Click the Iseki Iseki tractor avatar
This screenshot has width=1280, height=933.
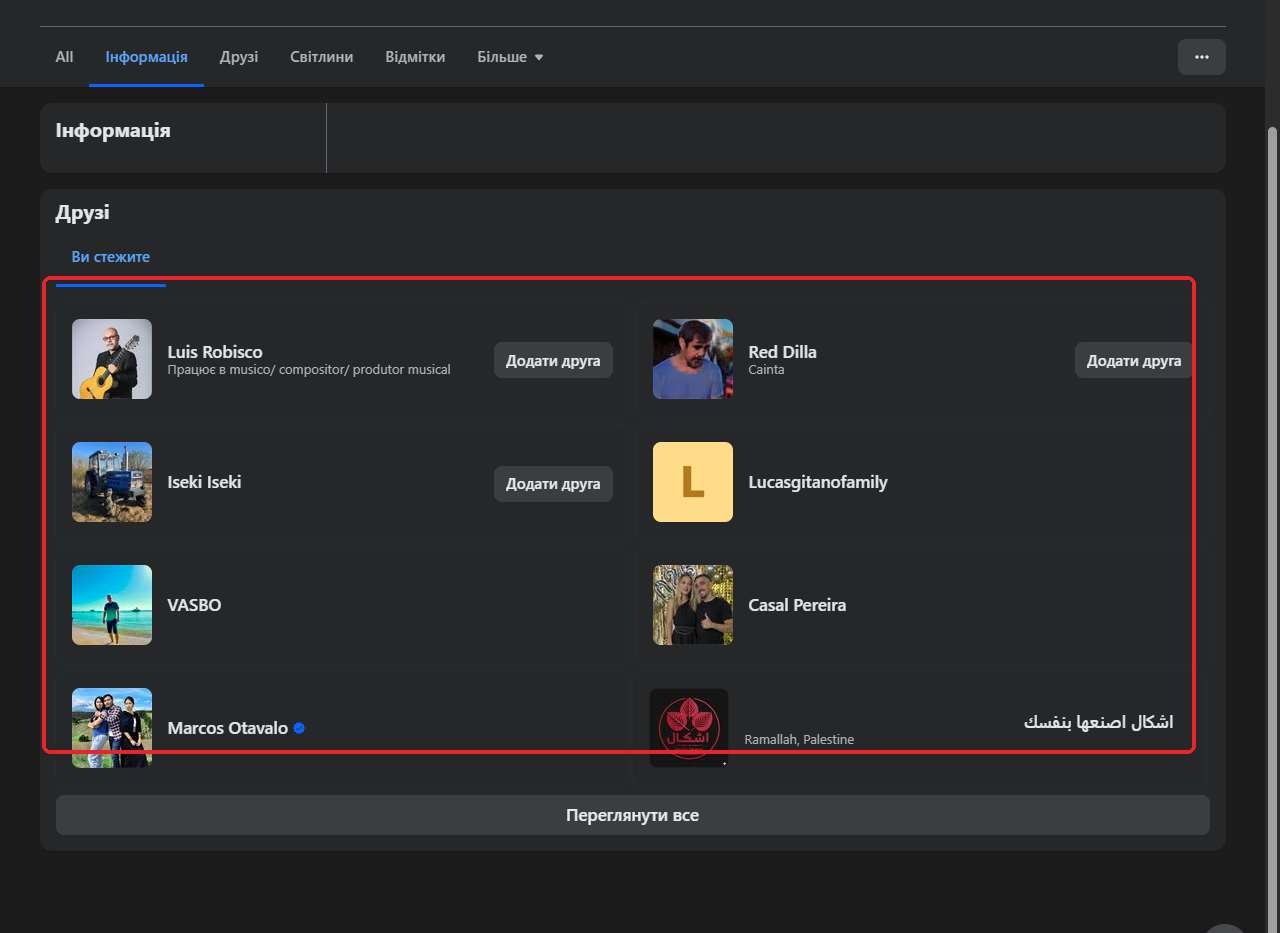pos(112,482)
